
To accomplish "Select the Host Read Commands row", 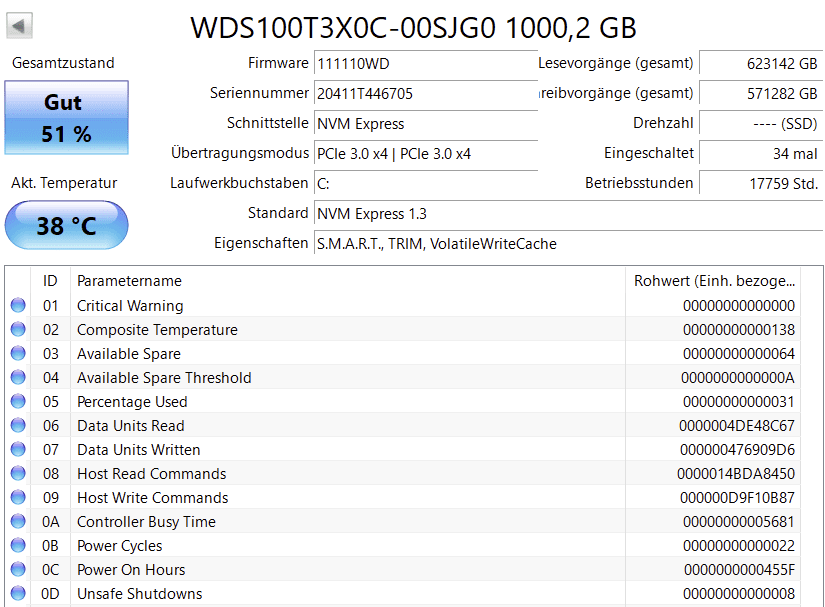I will 400,474.
